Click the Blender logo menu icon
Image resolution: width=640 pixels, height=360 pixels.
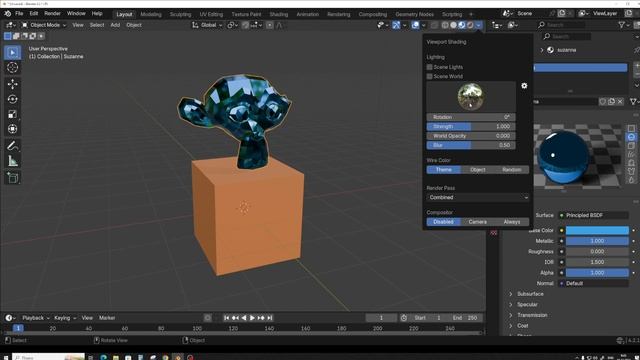click(7, 13)
